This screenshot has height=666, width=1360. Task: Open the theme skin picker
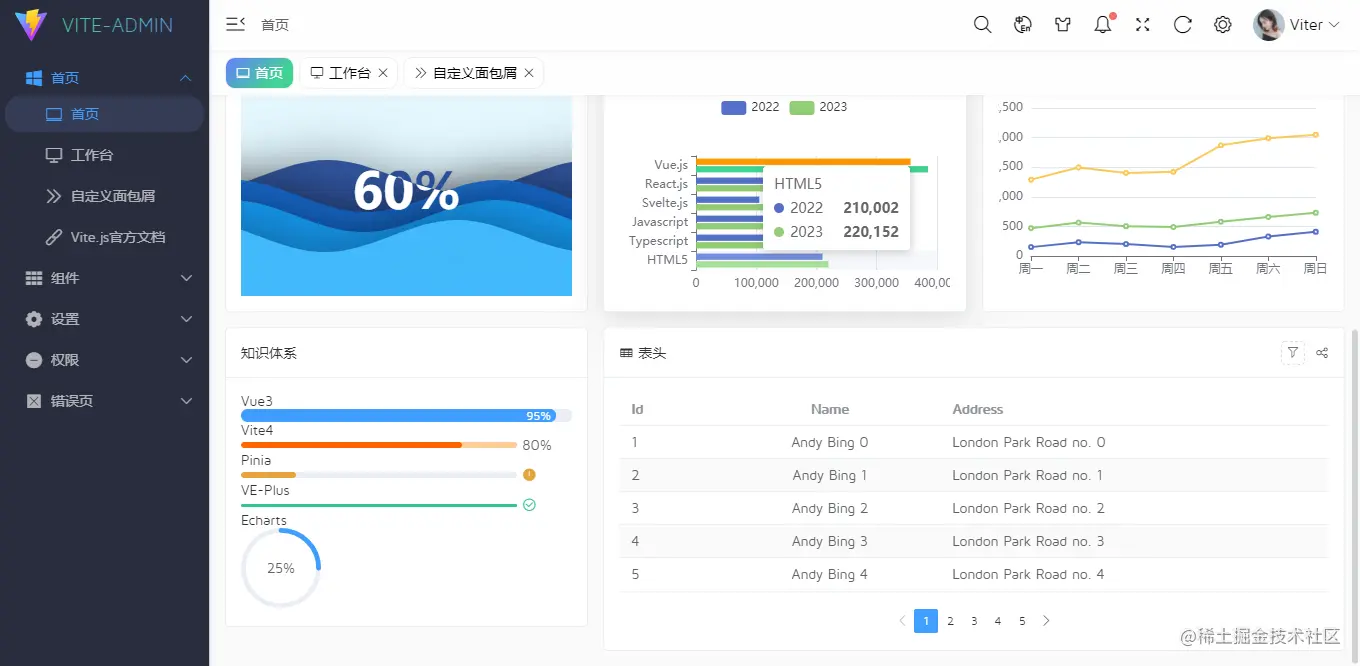pos(1062,24)
